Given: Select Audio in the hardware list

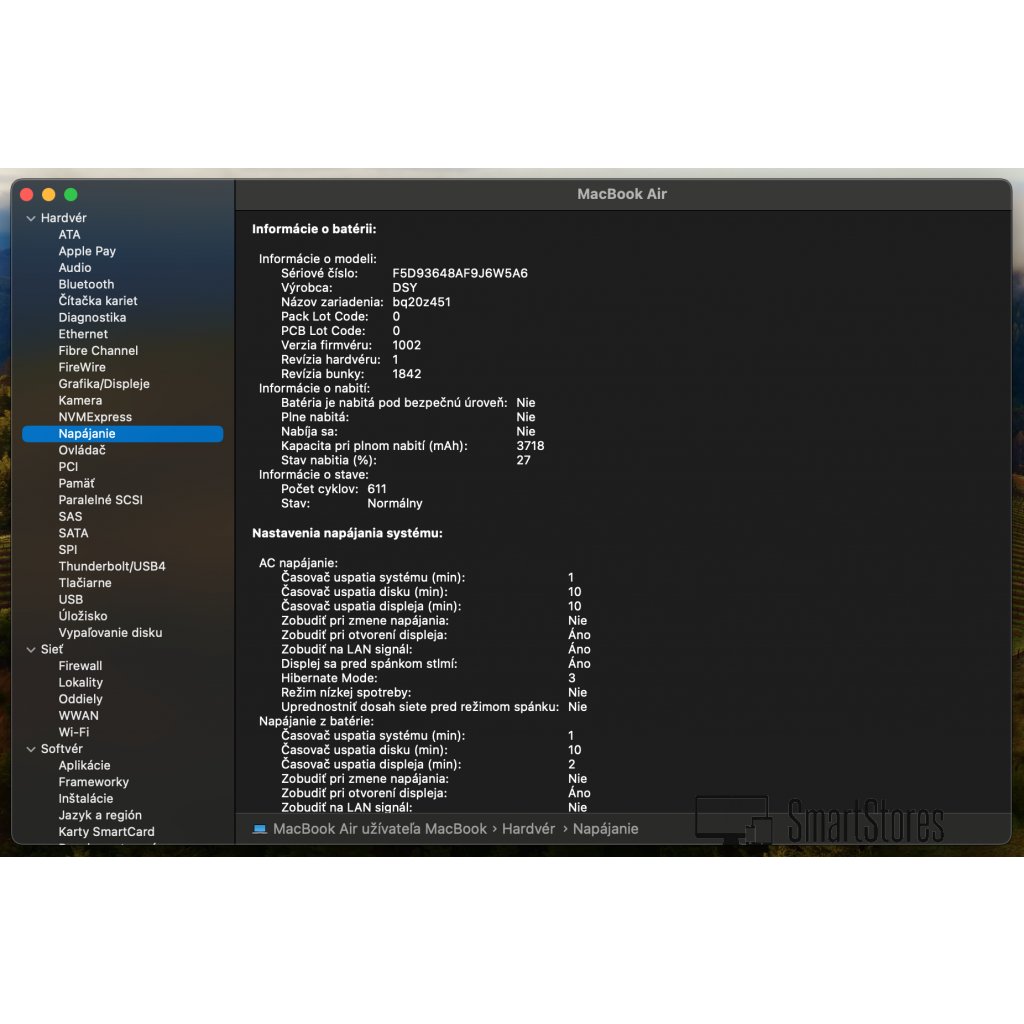Looking at the screenshot, I should pyautogui.click(x=74, y=268).
